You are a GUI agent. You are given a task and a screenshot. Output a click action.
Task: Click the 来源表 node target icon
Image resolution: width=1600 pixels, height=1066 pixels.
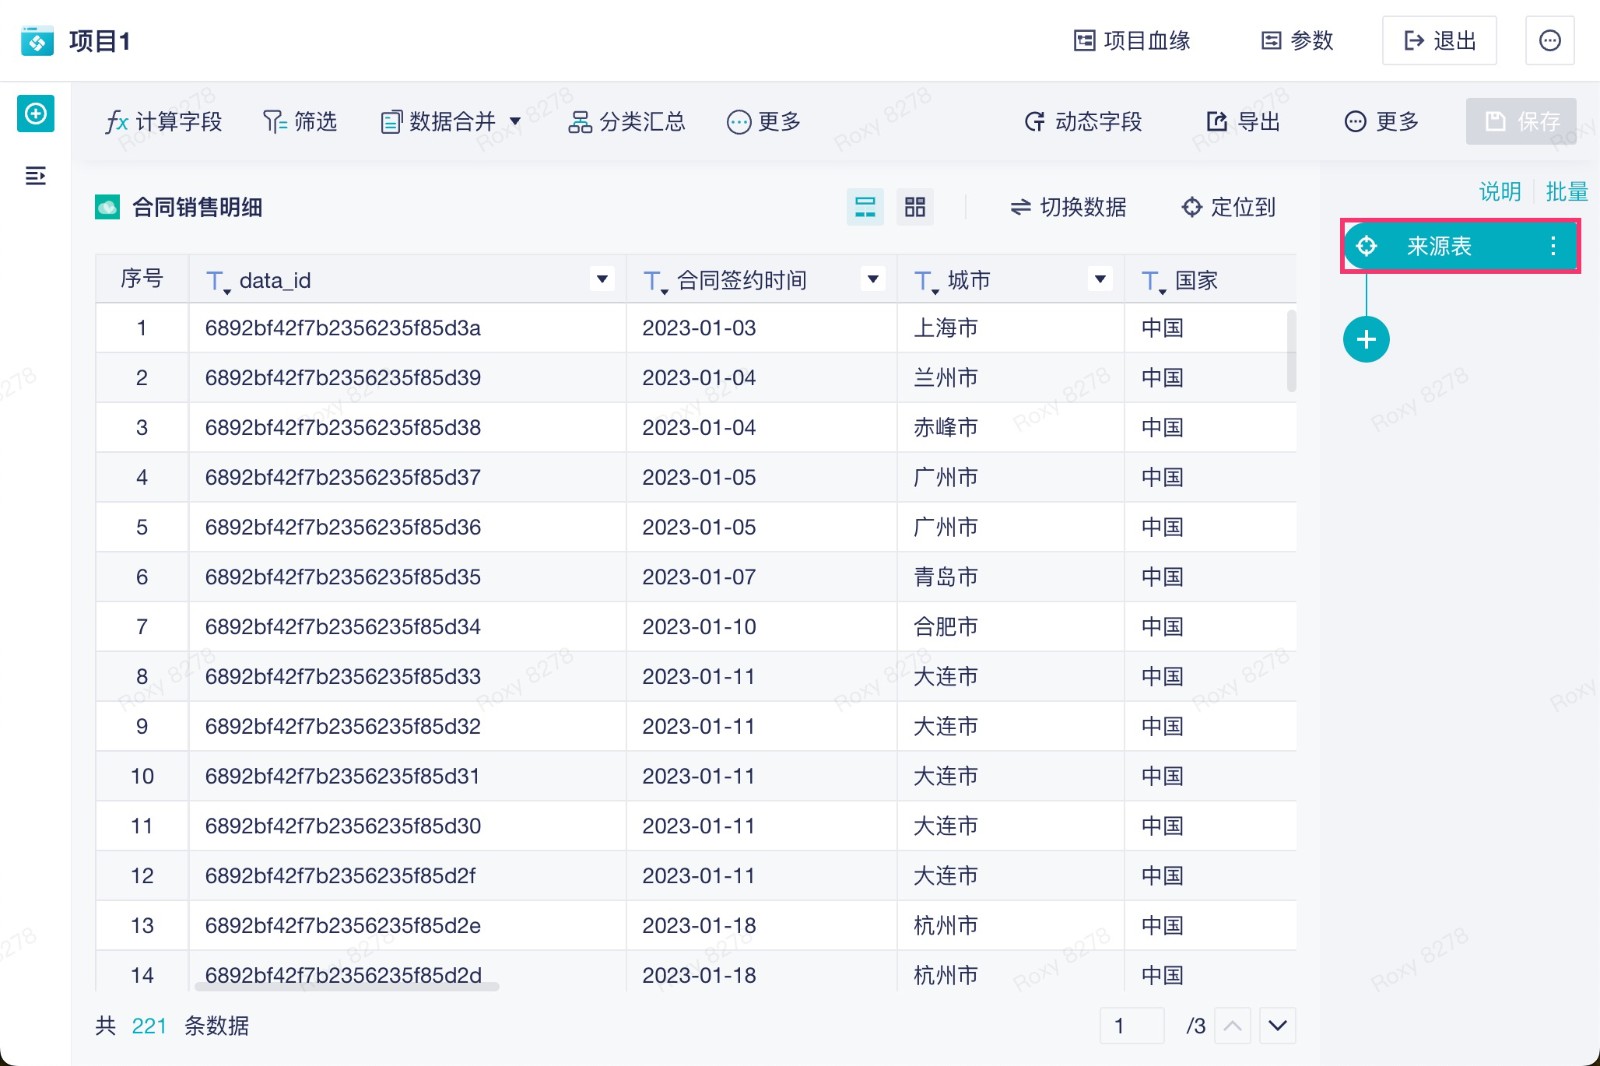click(1366, 246)
